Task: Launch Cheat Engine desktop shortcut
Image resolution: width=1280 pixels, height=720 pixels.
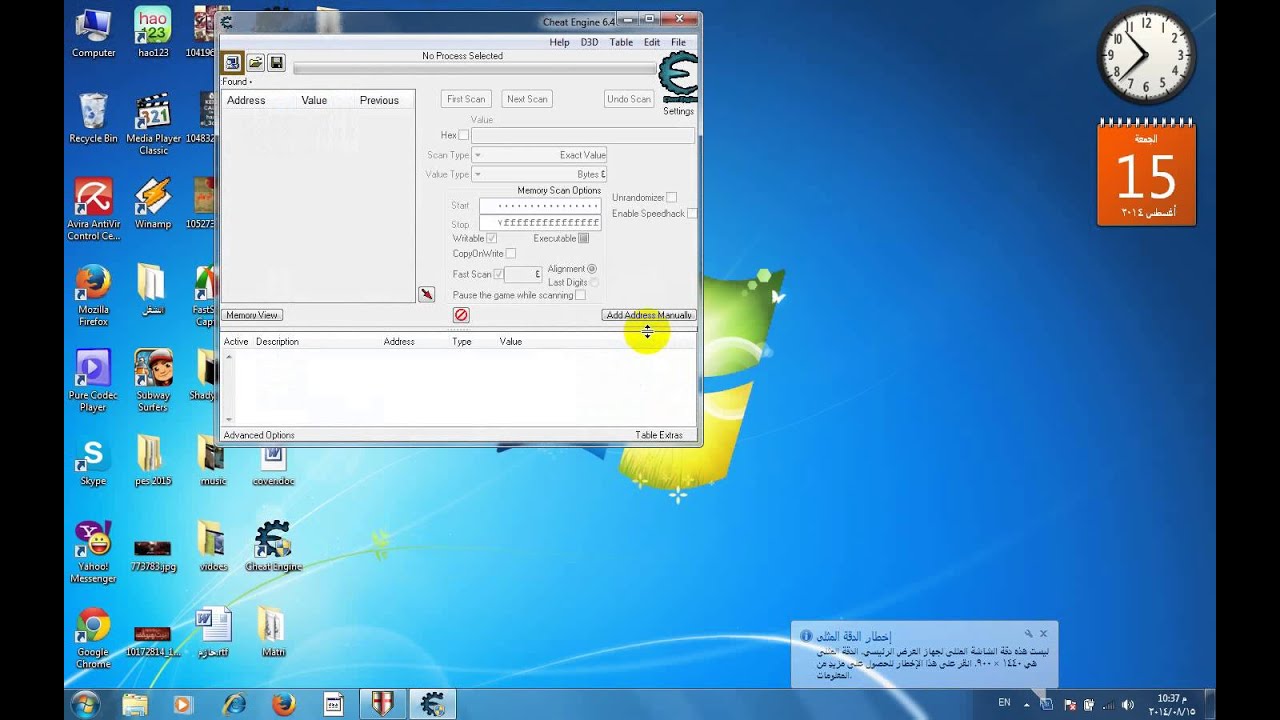Action: [273, 546]
